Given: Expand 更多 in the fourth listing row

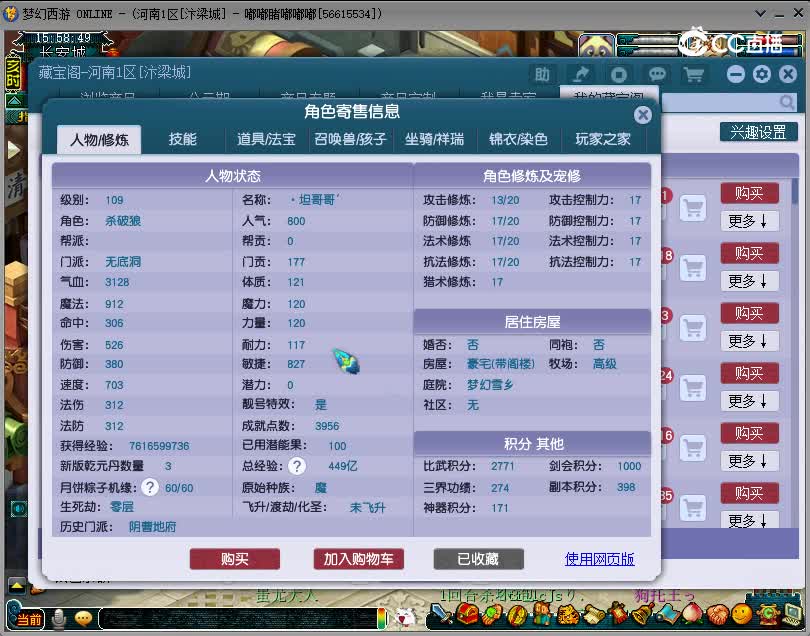Looking at the screenshot, I should [749, 401].
